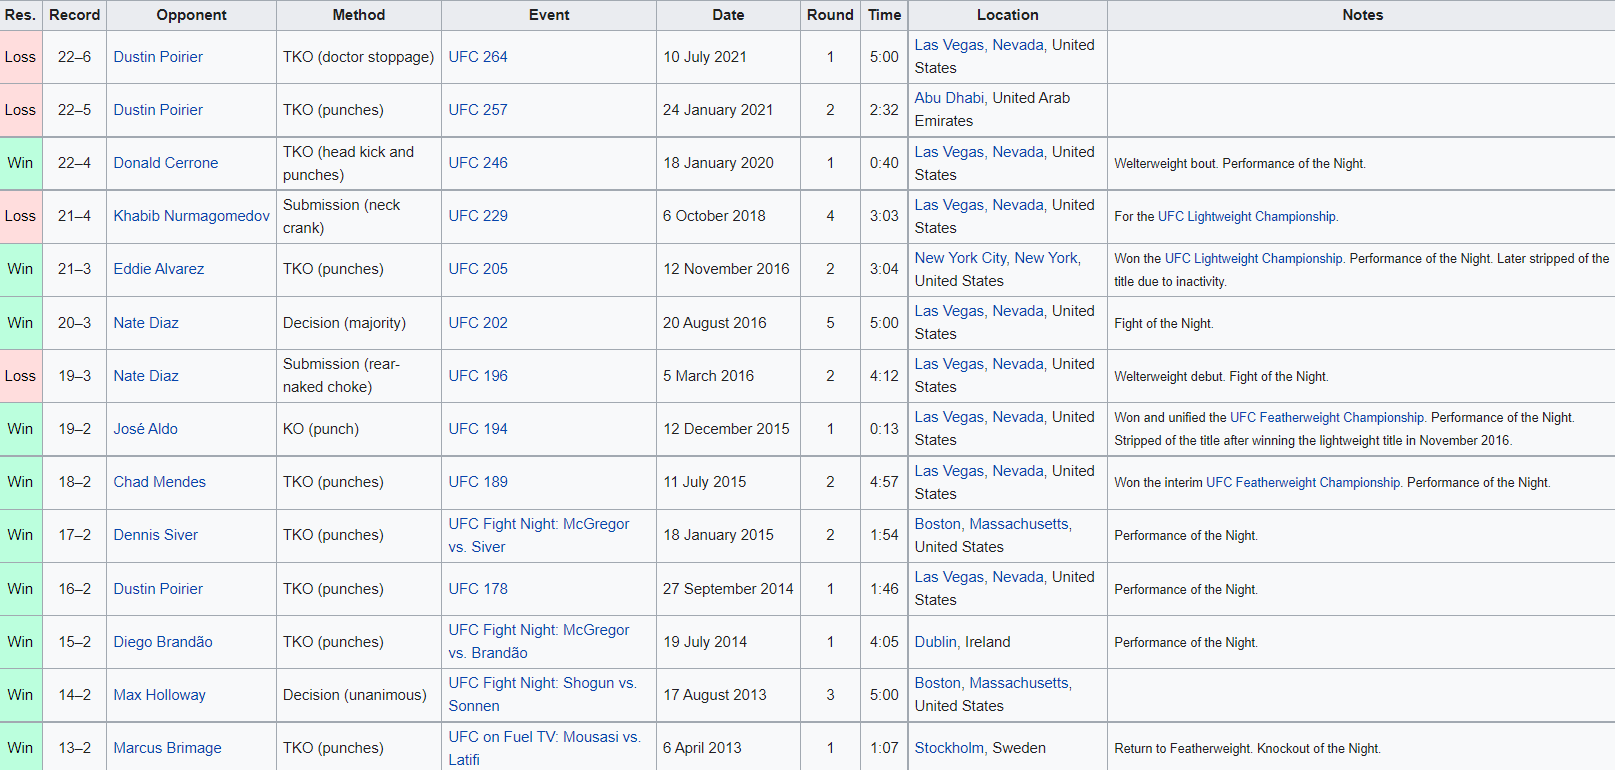
Task: Click UFC on Fuel TV: Mousasi vs. Latifi
Action: [543, 737]
